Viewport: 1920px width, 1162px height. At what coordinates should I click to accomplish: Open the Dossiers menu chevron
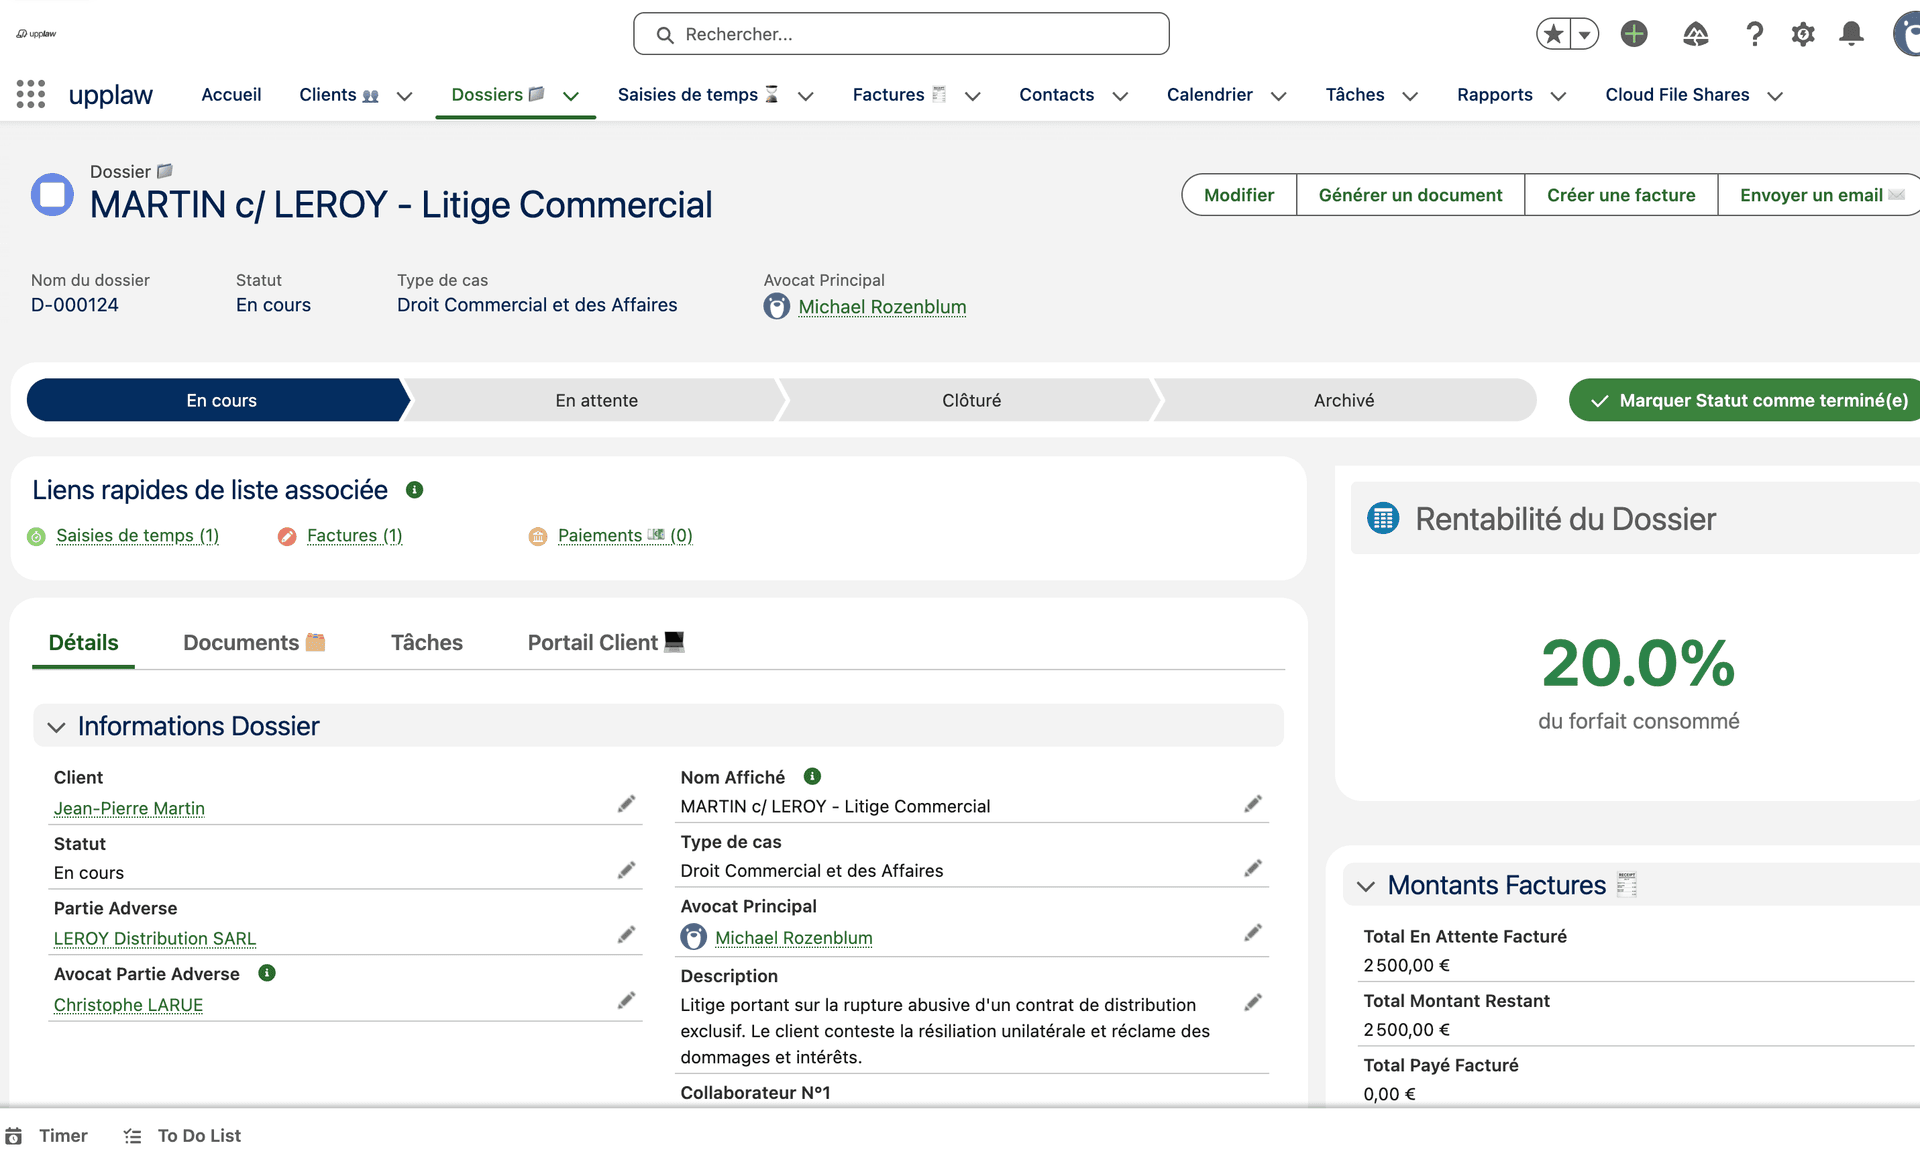tap(570, 96)
